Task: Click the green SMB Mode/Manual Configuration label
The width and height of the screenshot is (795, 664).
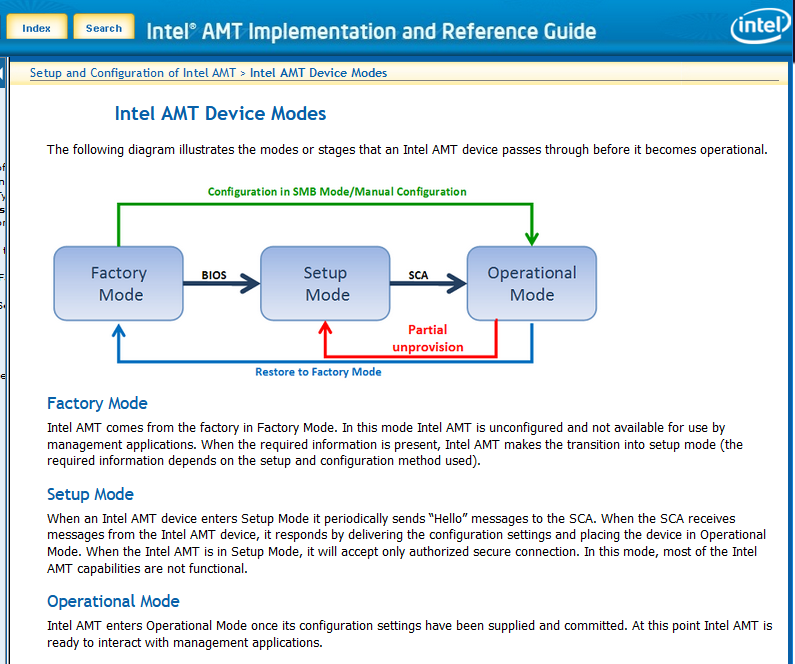Action: click(337, 192)
